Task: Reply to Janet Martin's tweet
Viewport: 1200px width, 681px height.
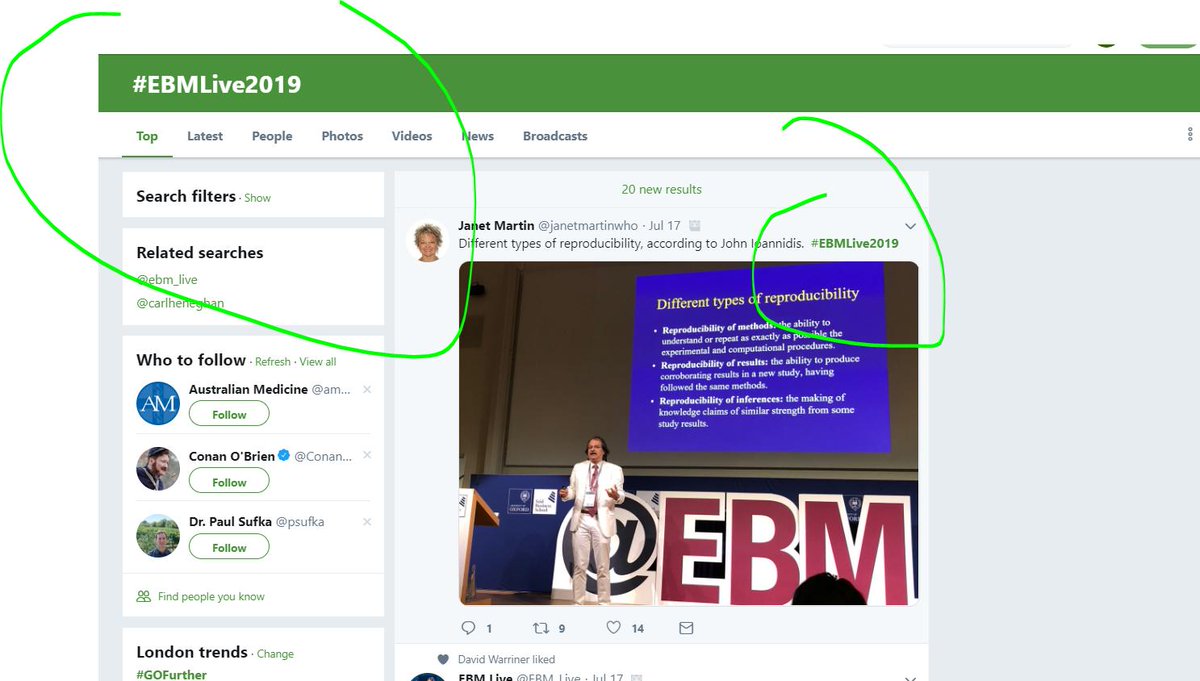Action: tap(469, 628)
